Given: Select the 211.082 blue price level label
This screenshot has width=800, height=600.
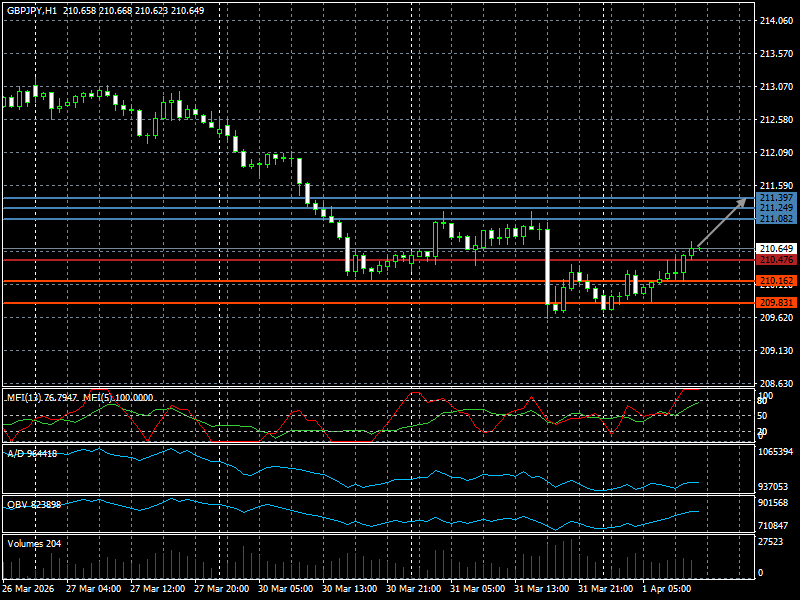Looking at the screenshot, I should [776, 218].
